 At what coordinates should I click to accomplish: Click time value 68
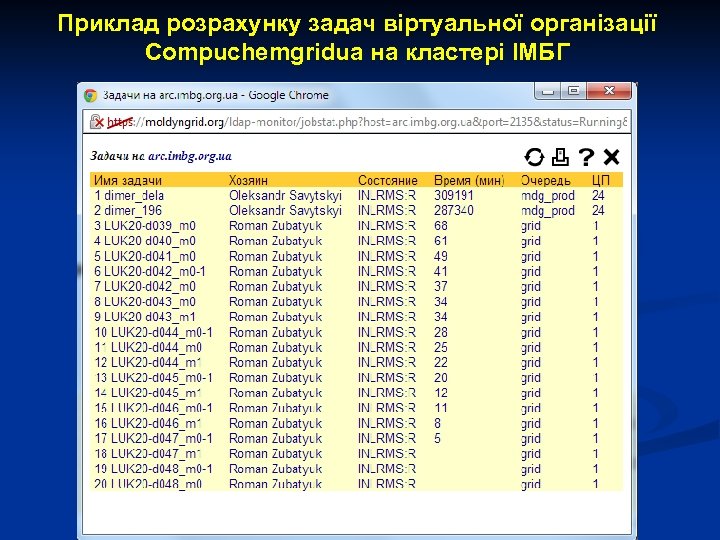[441, 226]
